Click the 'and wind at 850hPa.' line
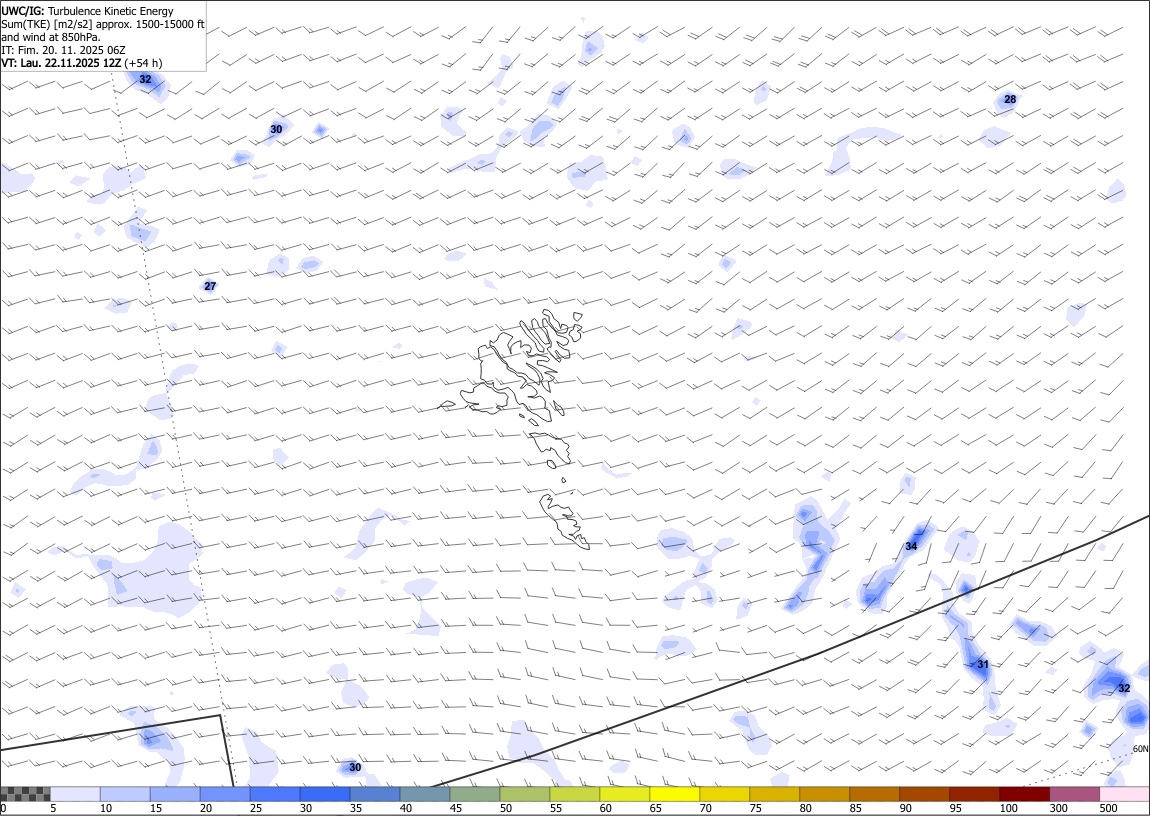Screen dimensions: 1150x816 click(51, 37)
